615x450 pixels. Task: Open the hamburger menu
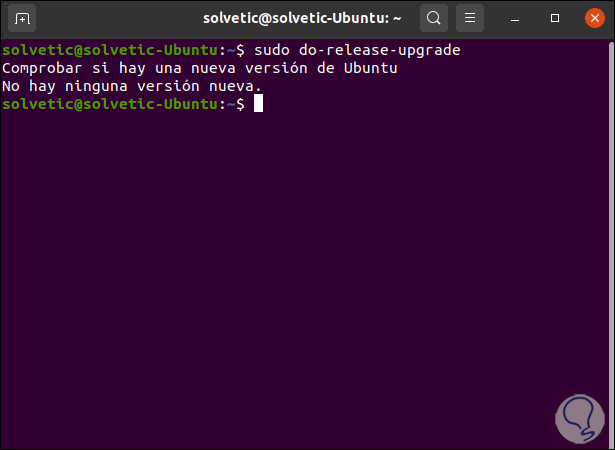(x=470, y=18)
